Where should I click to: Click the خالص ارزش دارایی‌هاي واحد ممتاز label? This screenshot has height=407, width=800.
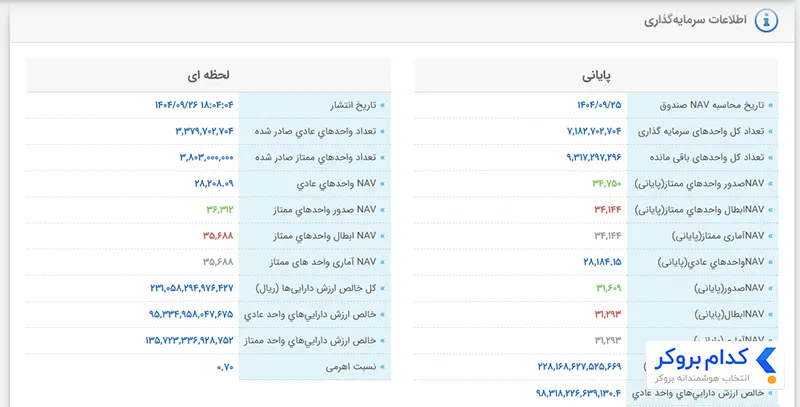pos(310,341)
